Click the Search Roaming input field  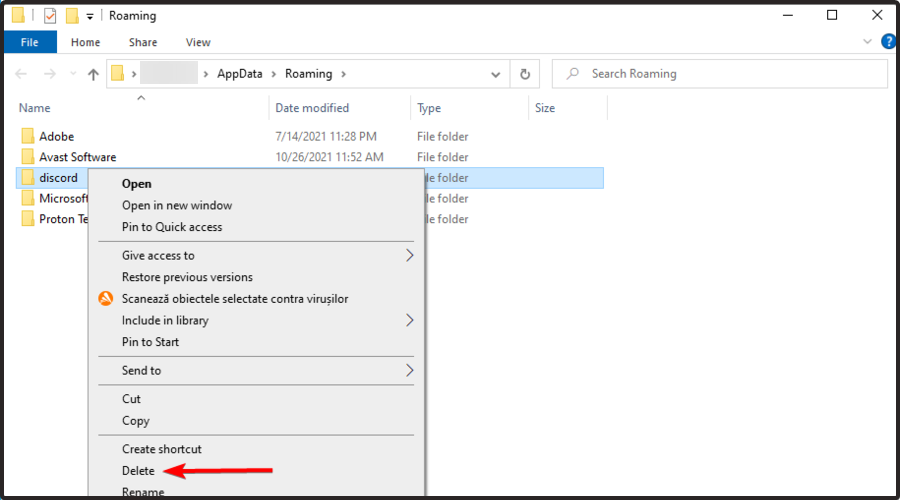tap(720, 74)
